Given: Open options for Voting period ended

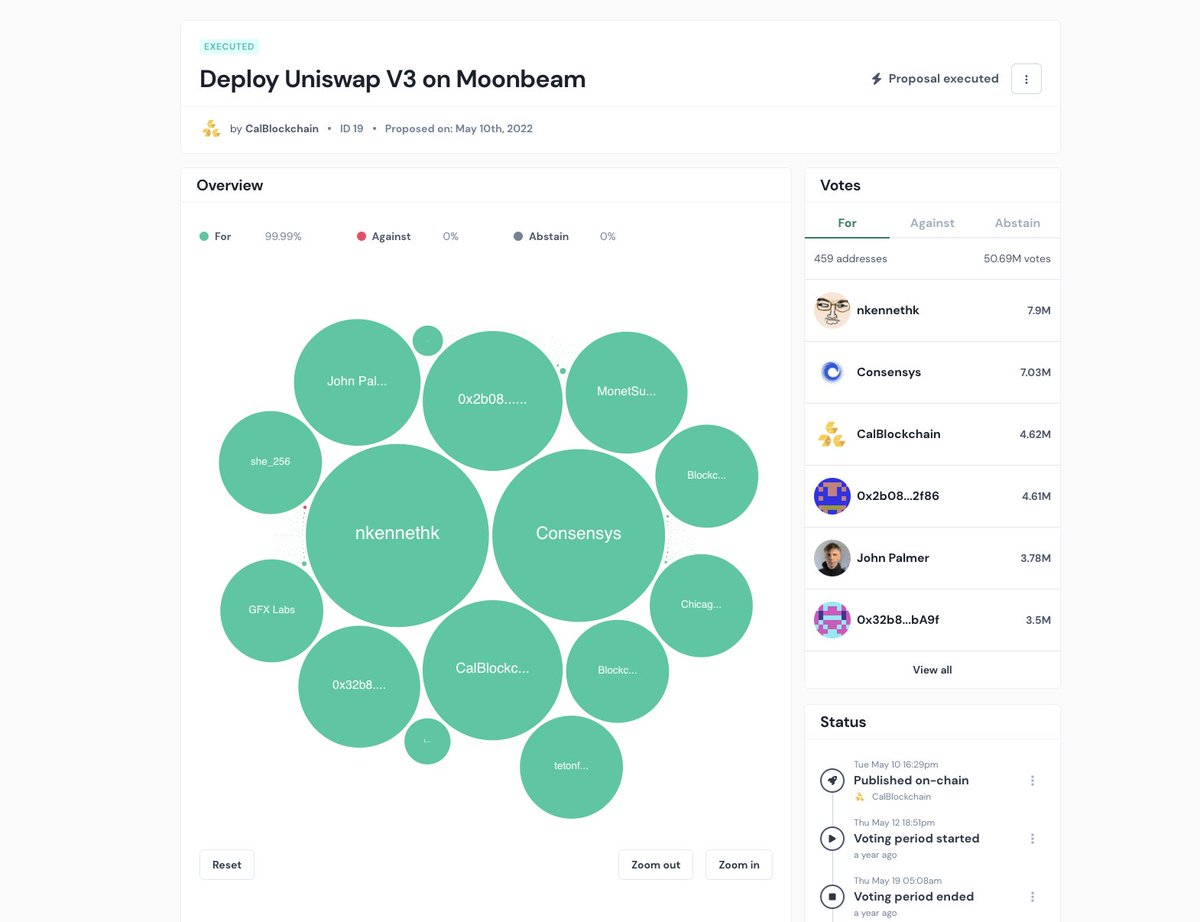Looking at the screenshot, I should click(1032, 896).
